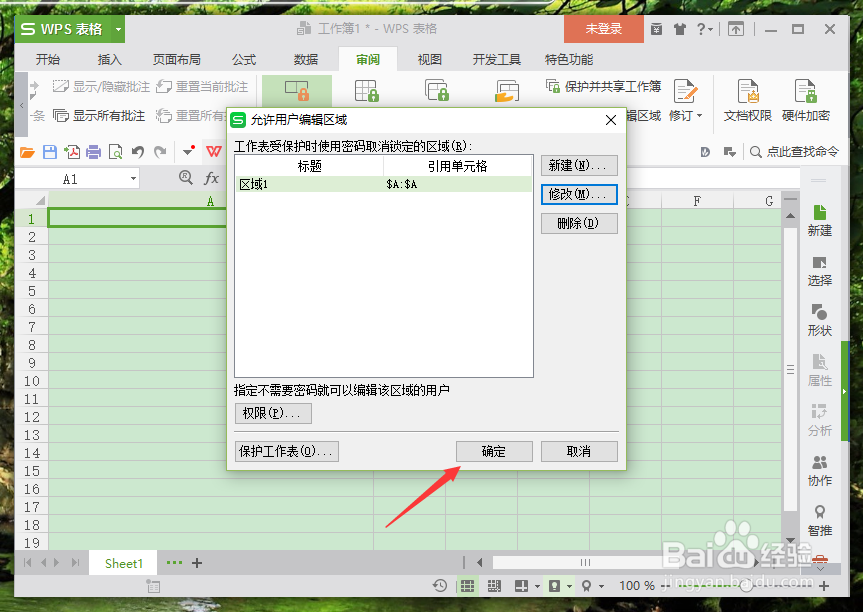
Task: Select the Sheet1 tab
Action: coord(122,563)
